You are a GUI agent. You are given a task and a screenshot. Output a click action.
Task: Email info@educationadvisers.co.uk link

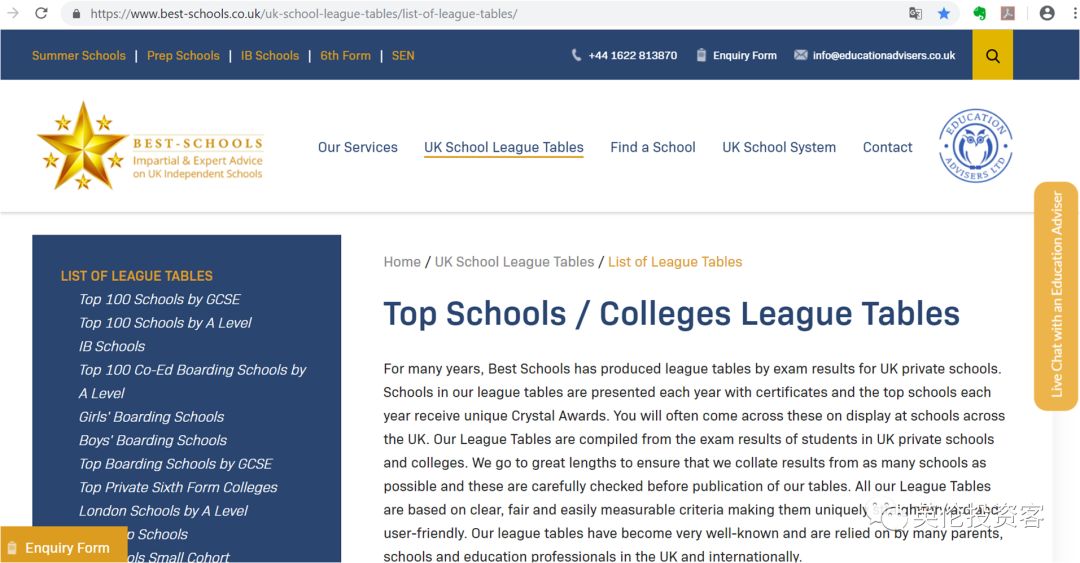pyautogui.click(x=884, y=55)
